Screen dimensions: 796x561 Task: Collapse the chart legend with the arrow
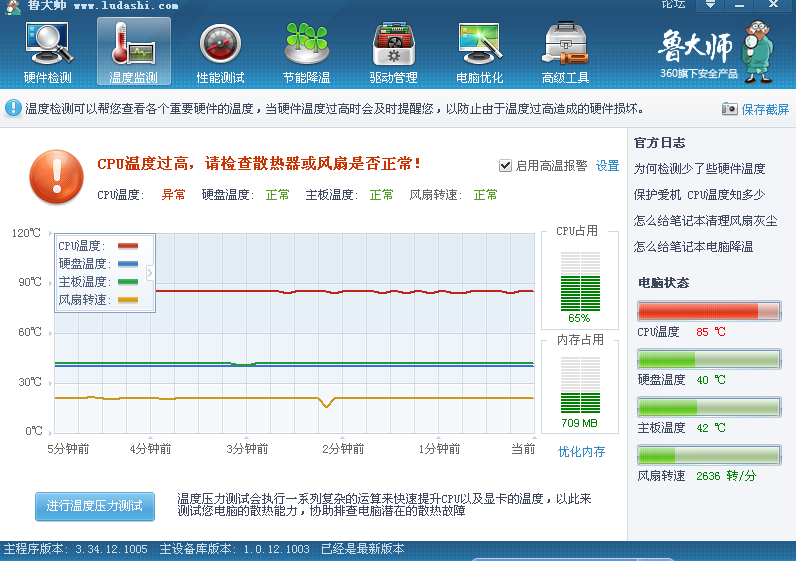(150, 272)
